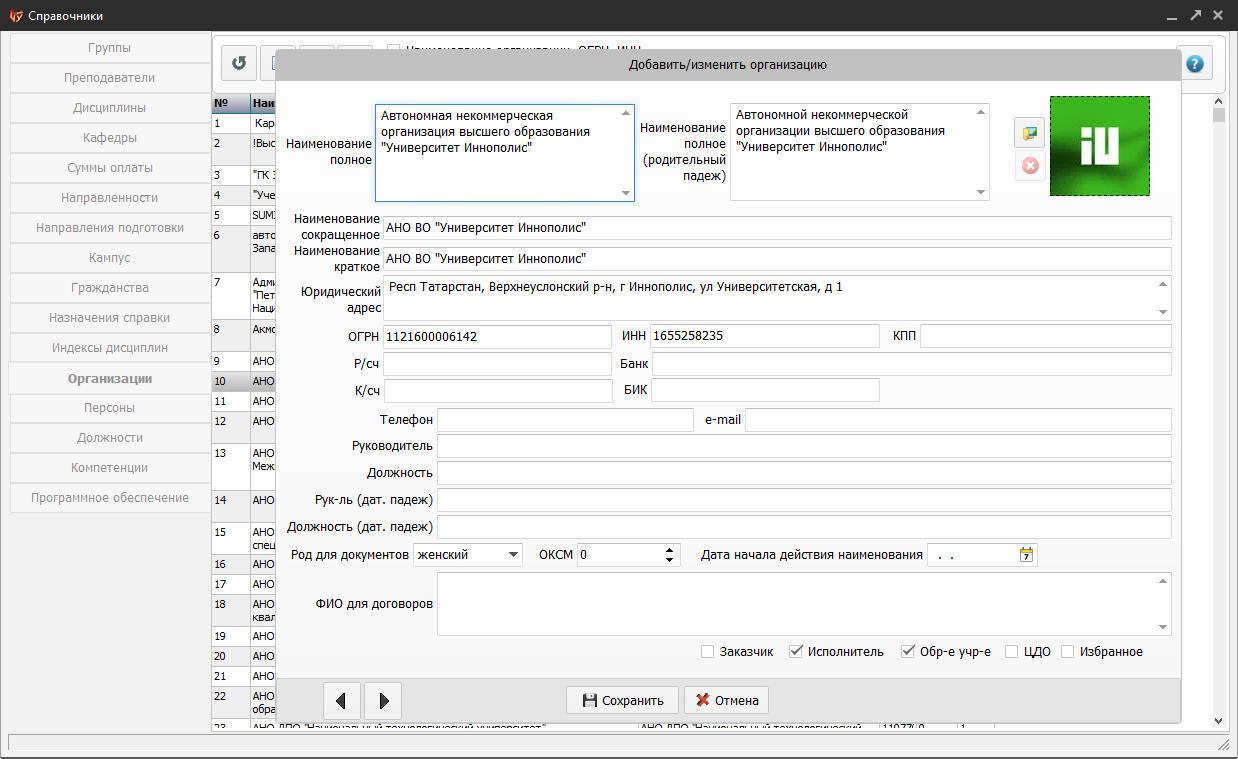Open the Компетенции section

[110, 468]
